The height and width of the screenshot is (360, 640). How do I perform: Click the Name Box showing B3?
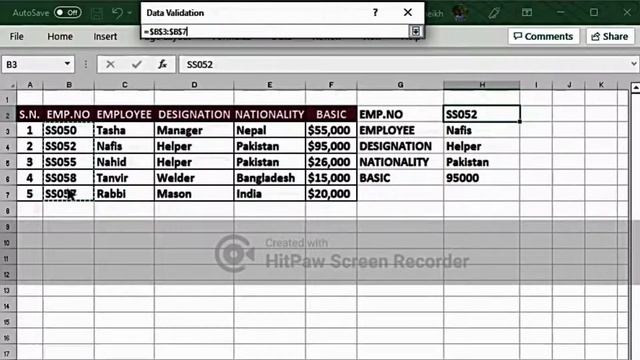click(x=33, y=64)
